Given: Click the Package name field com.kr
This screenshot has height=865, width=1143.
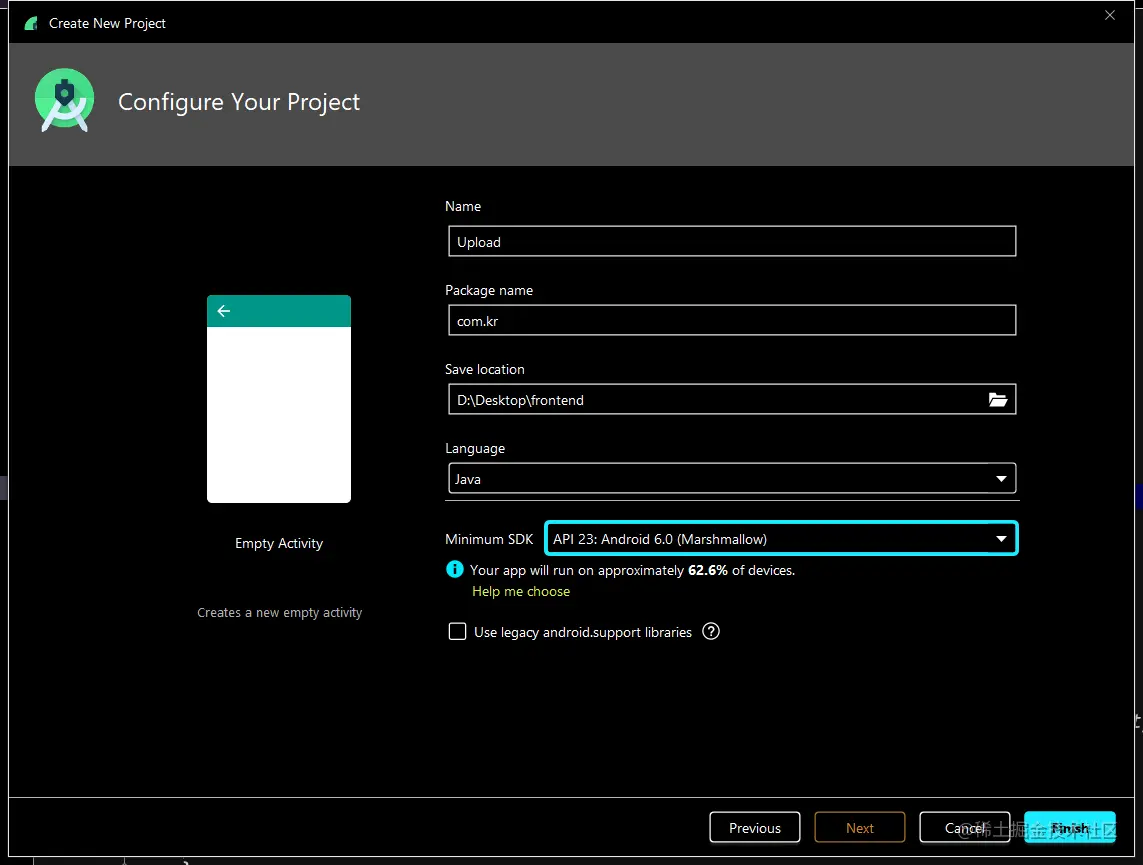Looking at the screenshot, I should tap(732, 320).
